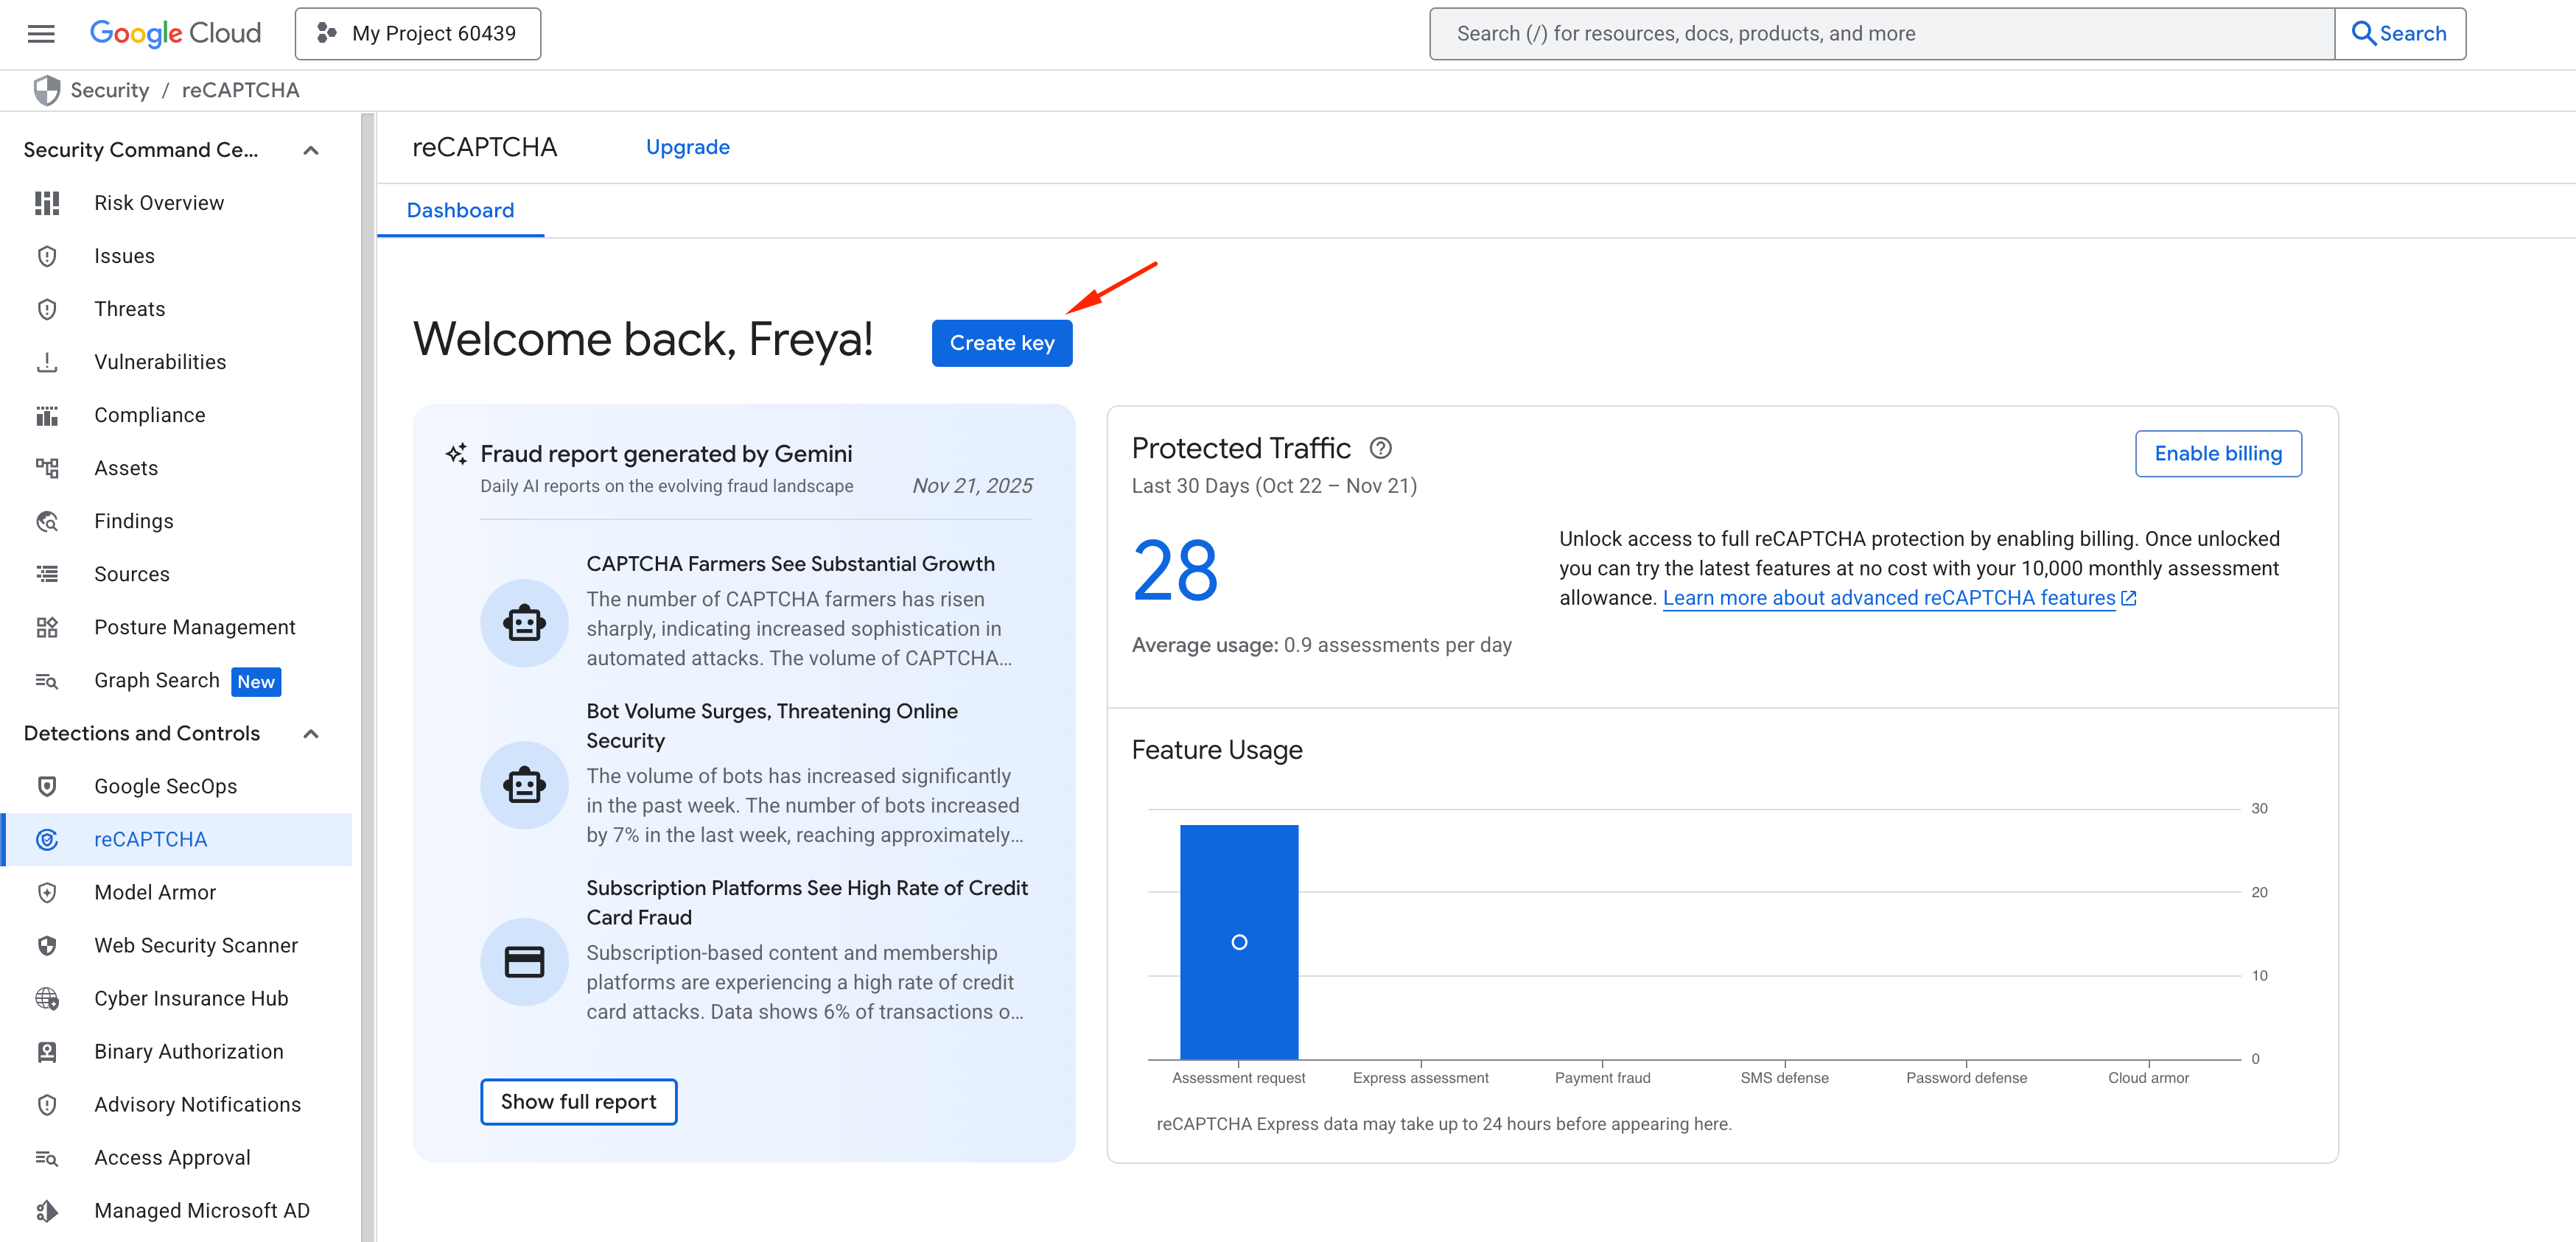
Task: Click the Posture Management sidebar icon
Action: [x=47, y=627]
